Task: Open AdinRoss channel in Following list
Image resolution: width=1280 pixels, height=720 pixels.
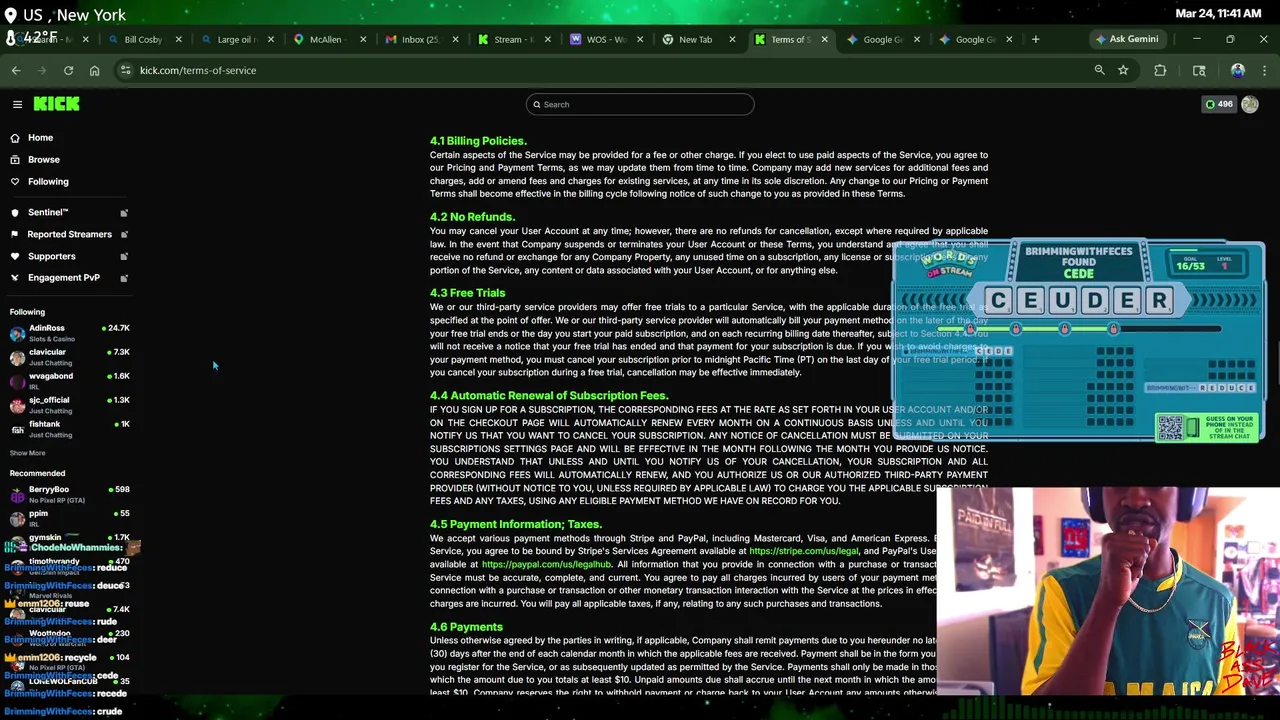Action: click(x=69, y=333)
